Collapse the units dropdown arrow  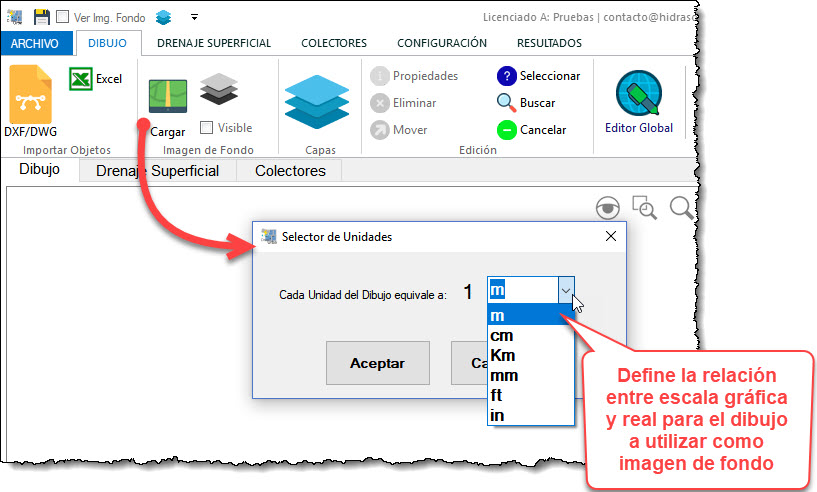[x=566, y=290]
